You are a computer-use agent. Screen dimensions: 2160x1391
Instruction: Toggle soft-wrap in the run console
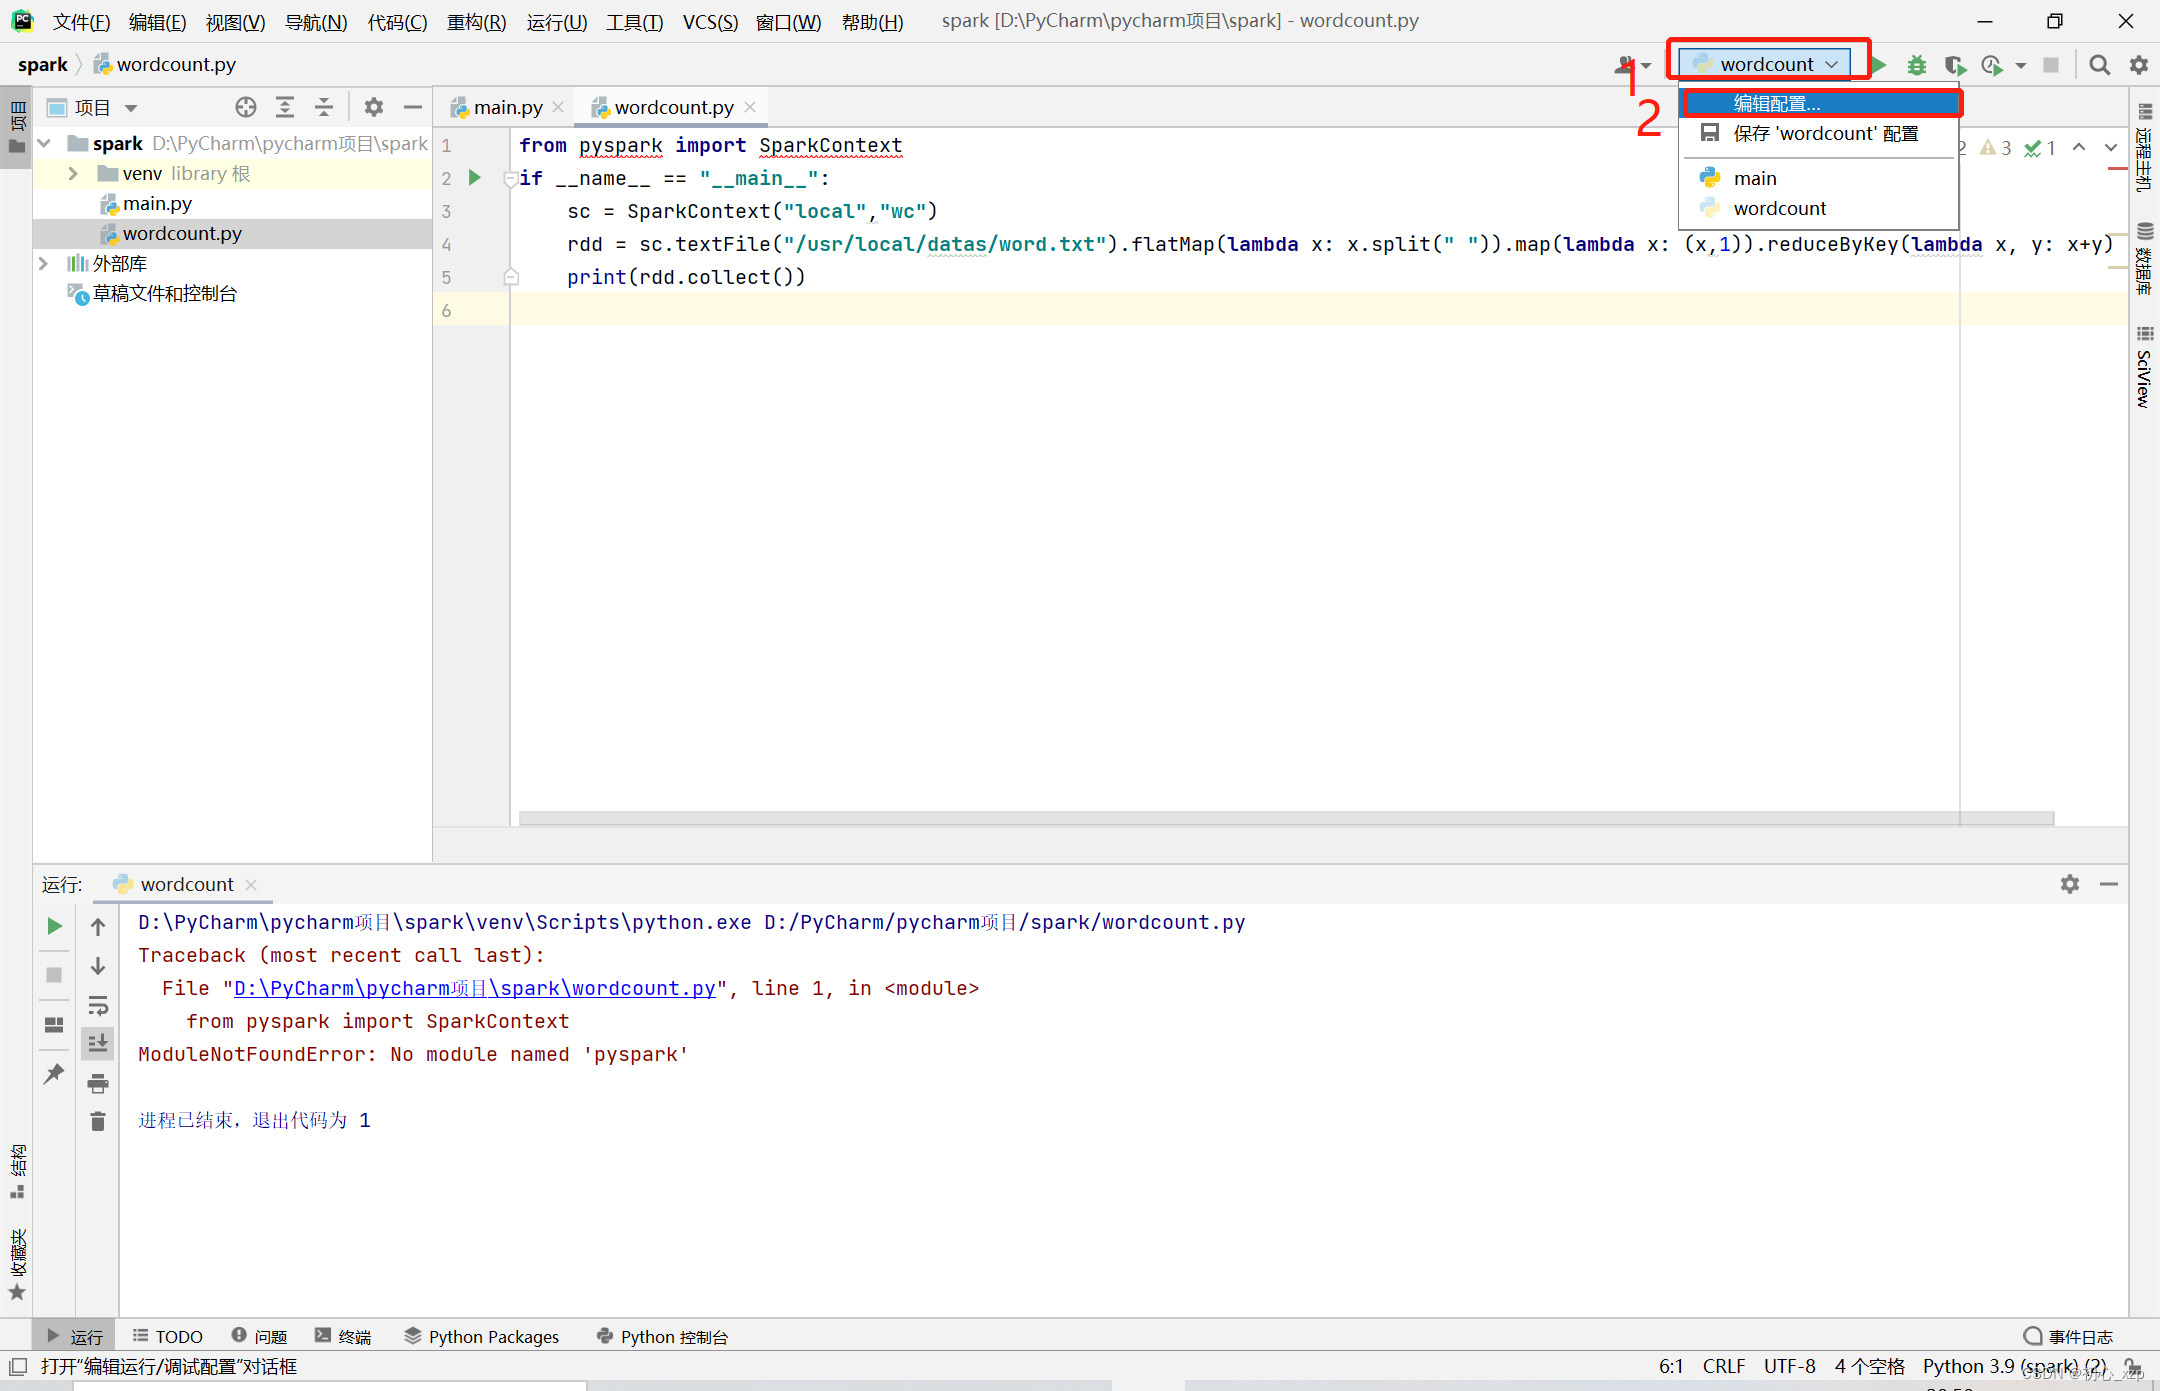(98, 1006)
